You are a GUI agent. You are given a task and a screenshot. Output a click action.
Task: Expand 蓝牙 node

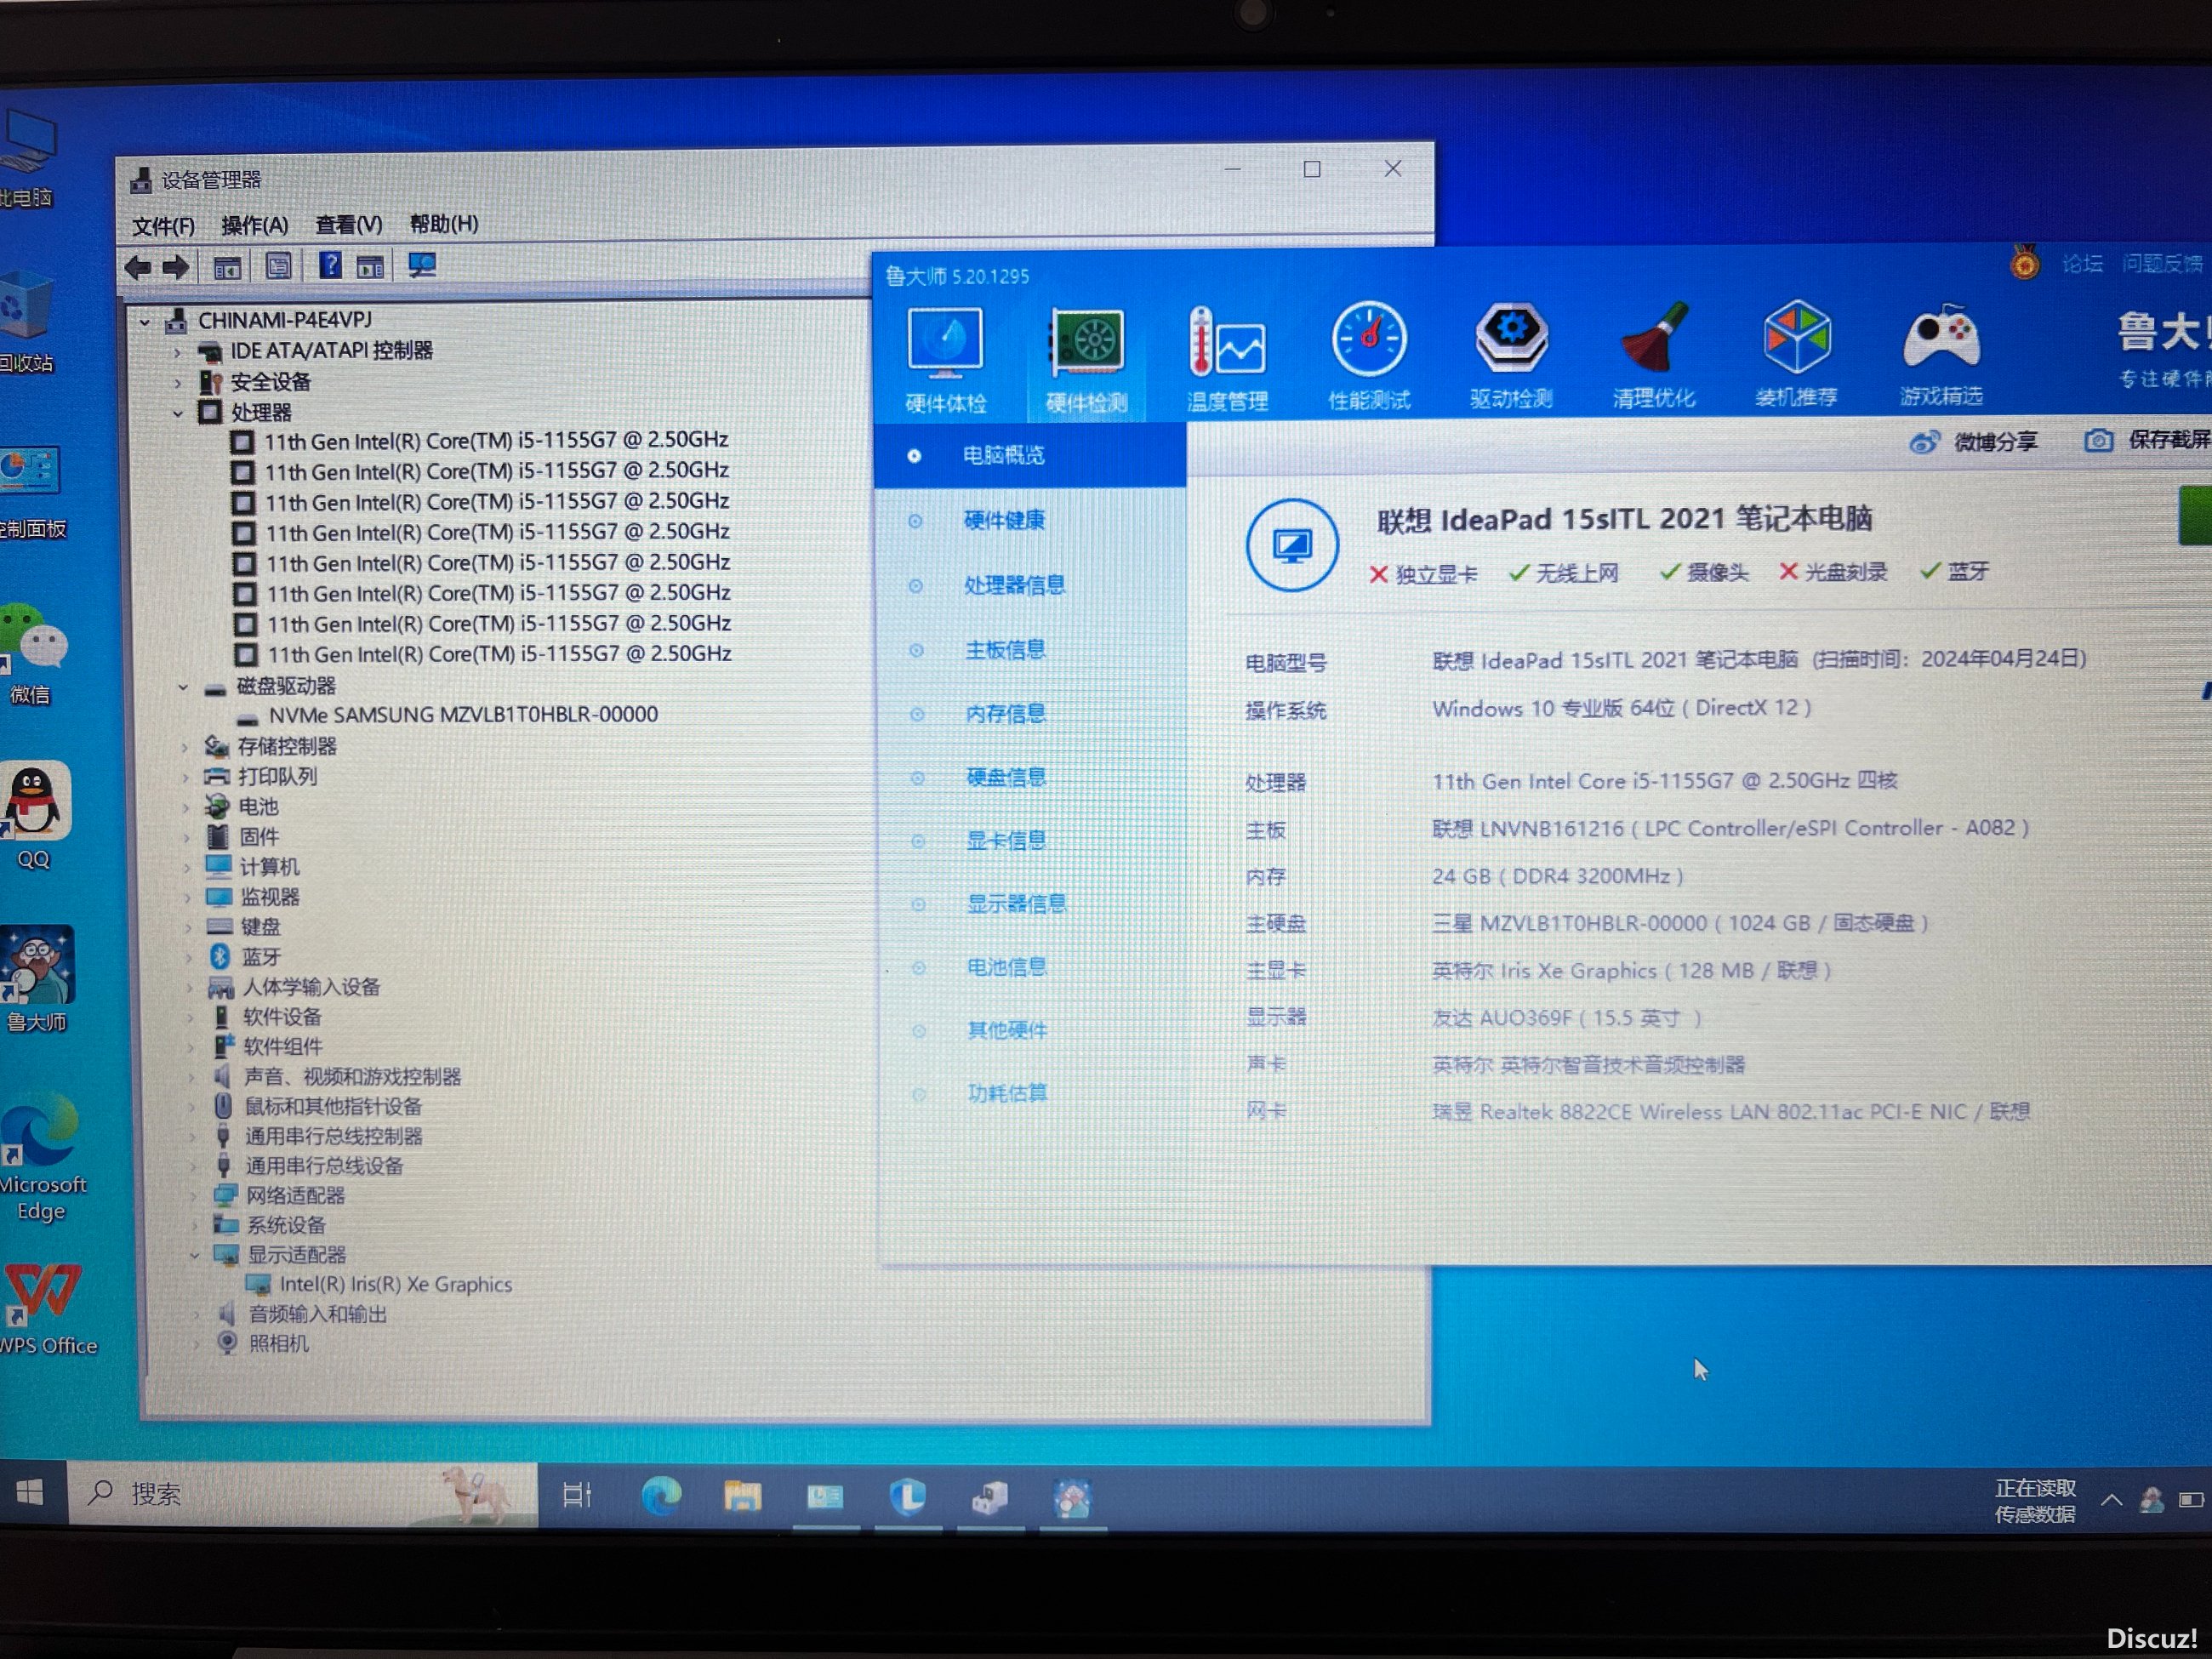tap(188, 958)
